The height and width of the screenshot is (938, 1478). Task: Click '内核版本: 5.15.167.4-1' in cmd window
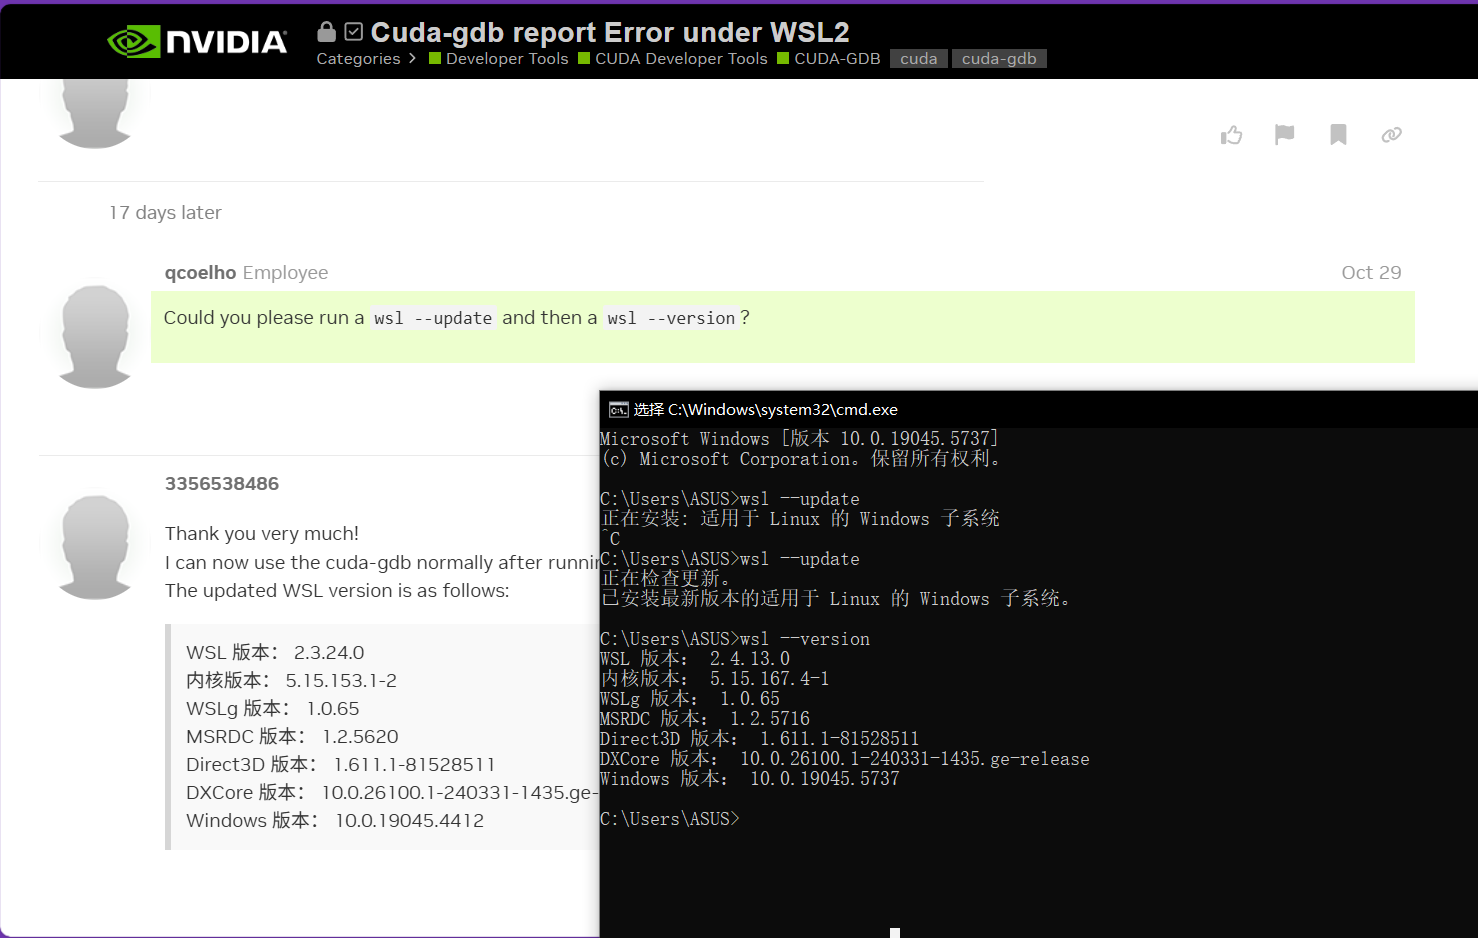coord(715,679)
